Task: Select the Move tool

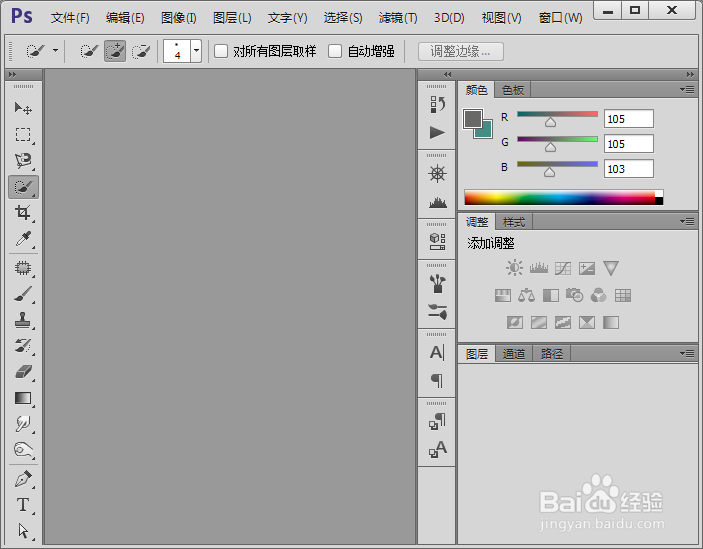Action: click(23, 108)
